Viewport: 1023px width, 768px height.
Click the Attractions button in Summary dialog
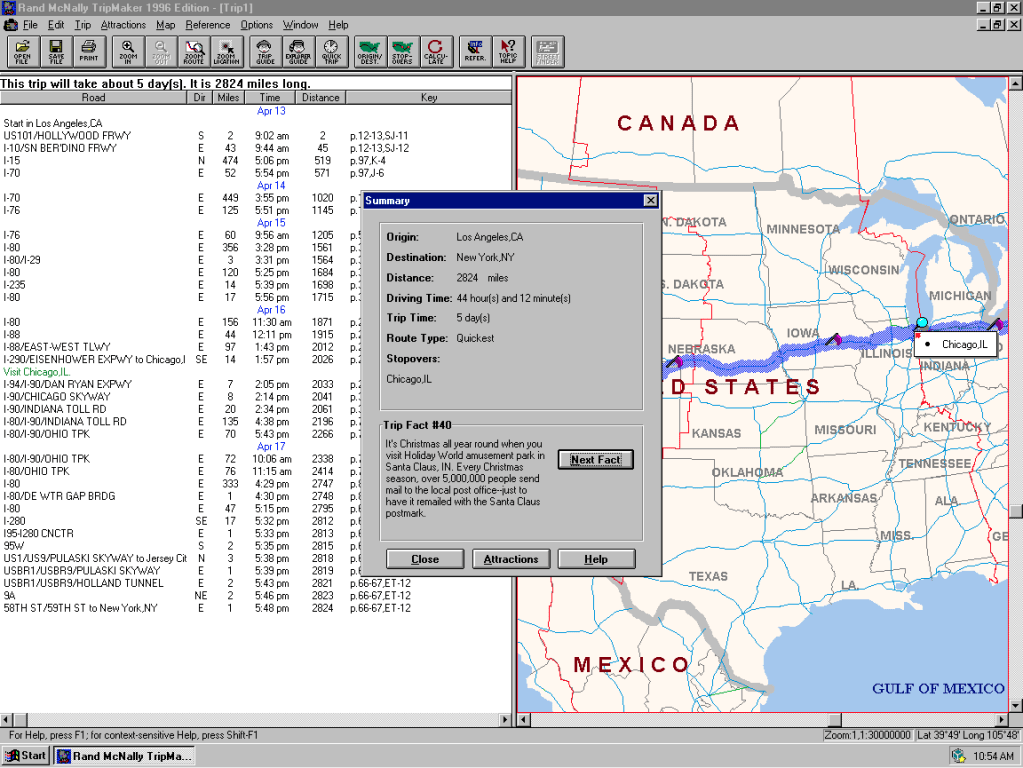(511, 559)
